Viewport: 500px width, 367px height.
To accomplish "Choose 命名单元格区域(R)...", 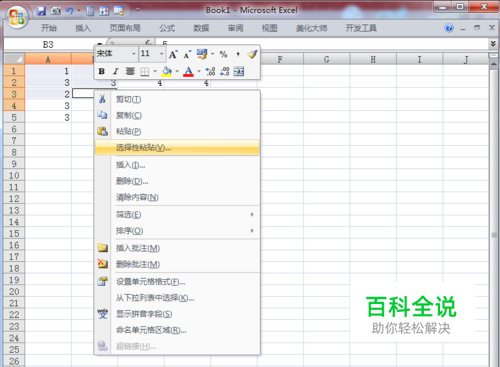I will [x=177, y=330].
